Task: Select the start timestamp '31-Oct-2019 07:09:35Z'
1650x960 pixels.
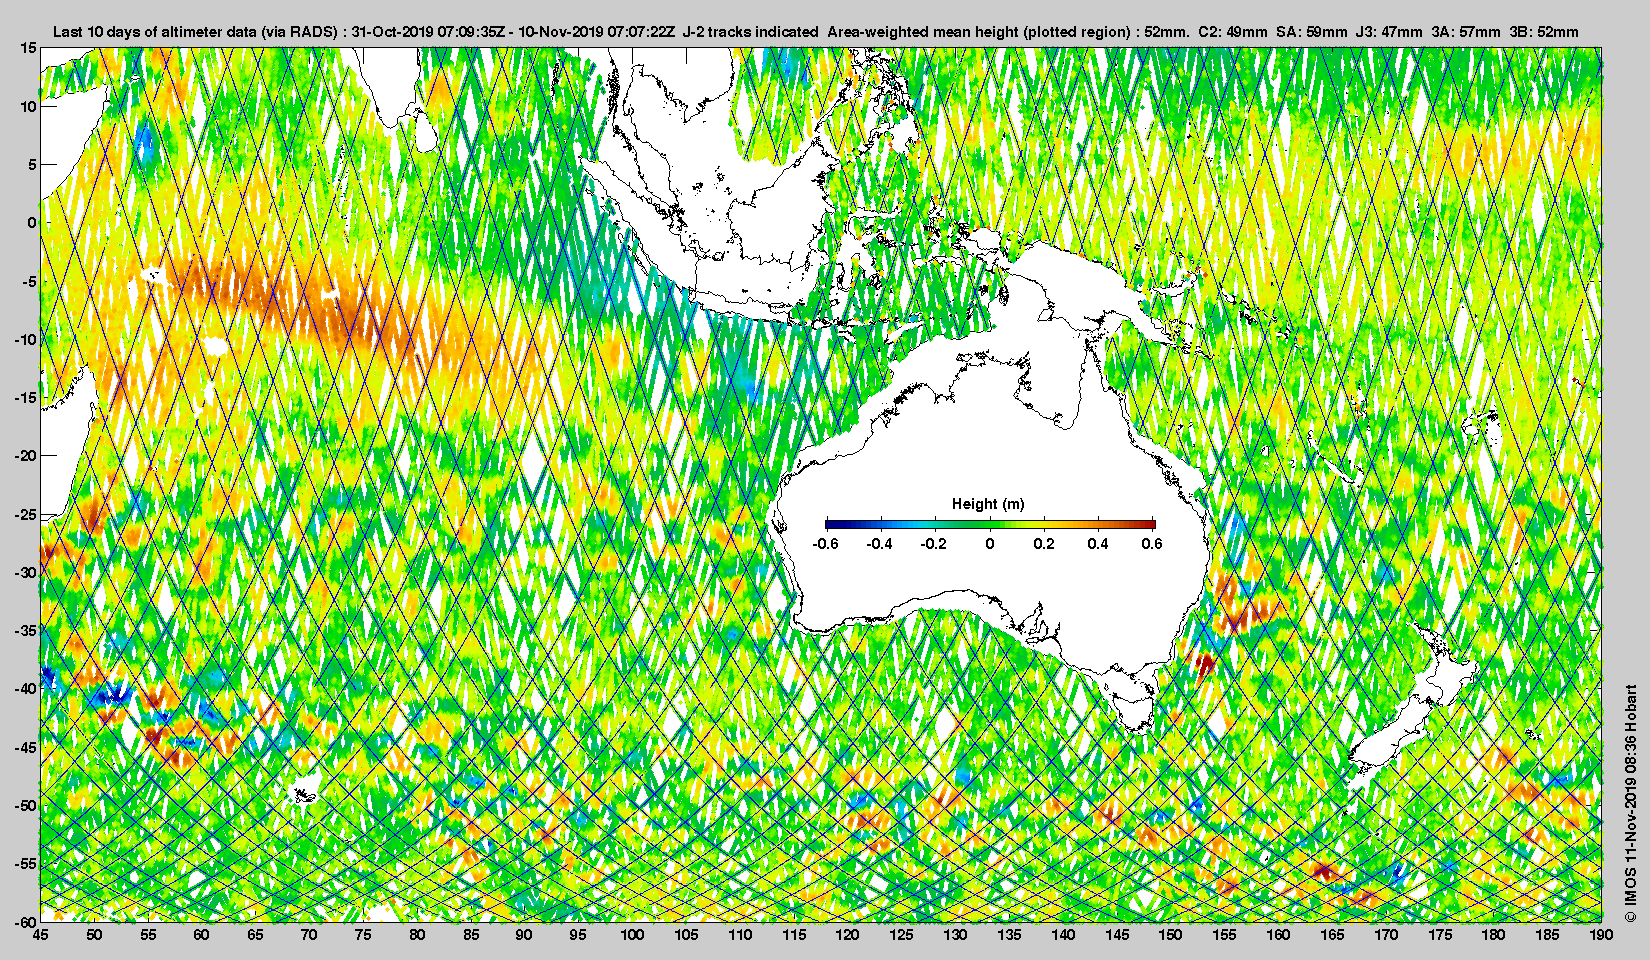Action: click(428, 32)
